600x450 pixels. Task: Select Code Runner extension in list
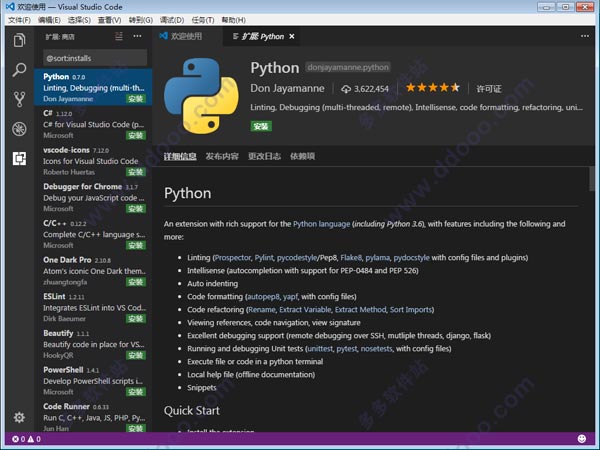point(93,416)
